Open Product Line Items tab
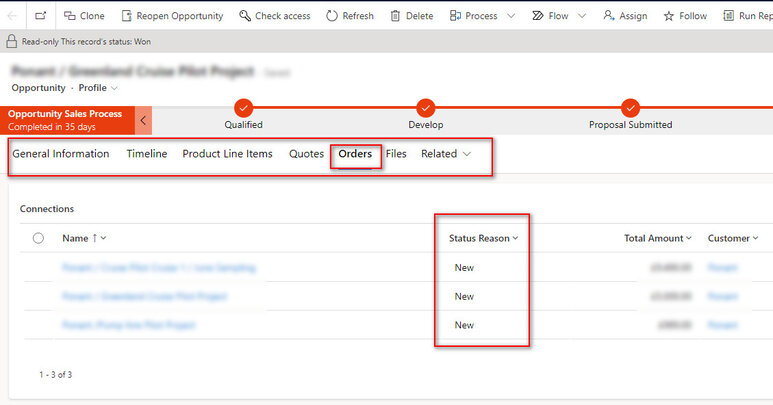 coord(227,154)
